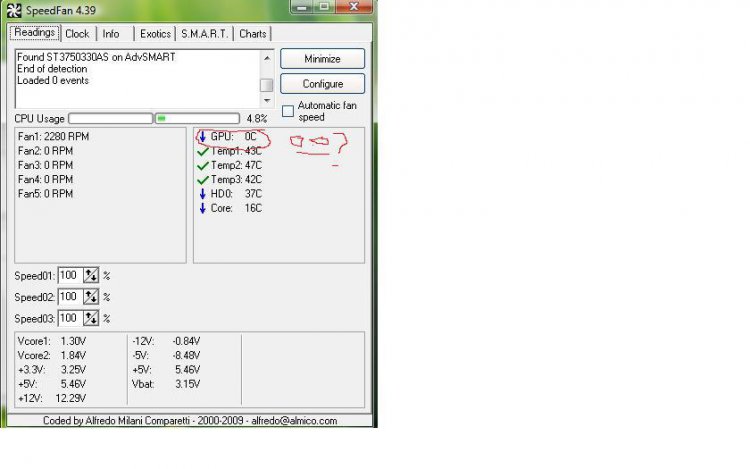Click the -12V -0.84V value
Viewport: 750px width, 469px height.
(x=186, y=341)
